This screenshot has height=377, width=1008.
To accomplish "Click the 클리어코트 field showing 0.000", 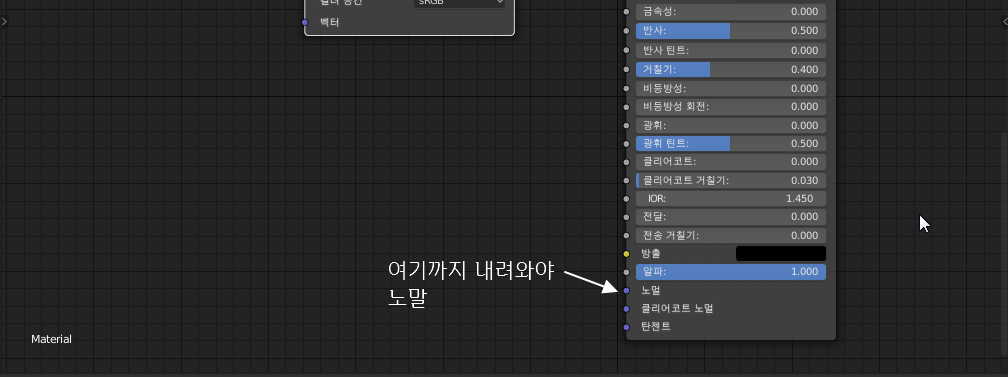I will (731, 161).
